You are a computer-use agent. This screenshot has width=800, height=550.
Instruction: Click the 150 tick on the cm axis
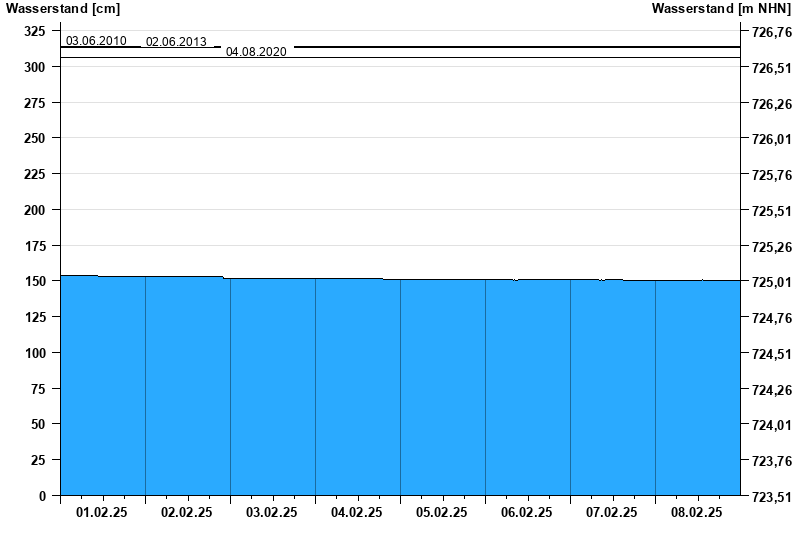(x=35, y=281)
